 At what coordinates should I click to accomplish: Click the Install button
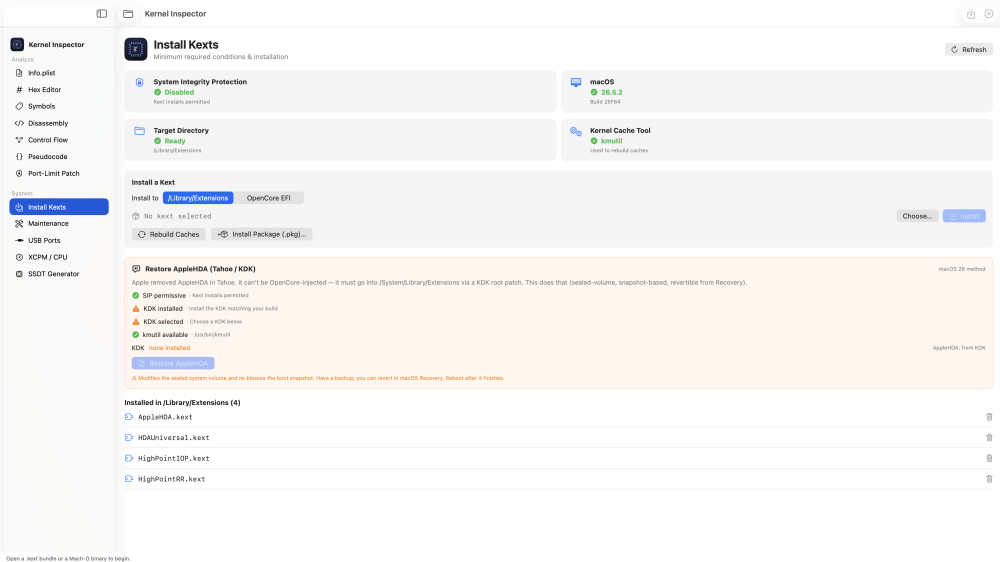tap(964, 216)
